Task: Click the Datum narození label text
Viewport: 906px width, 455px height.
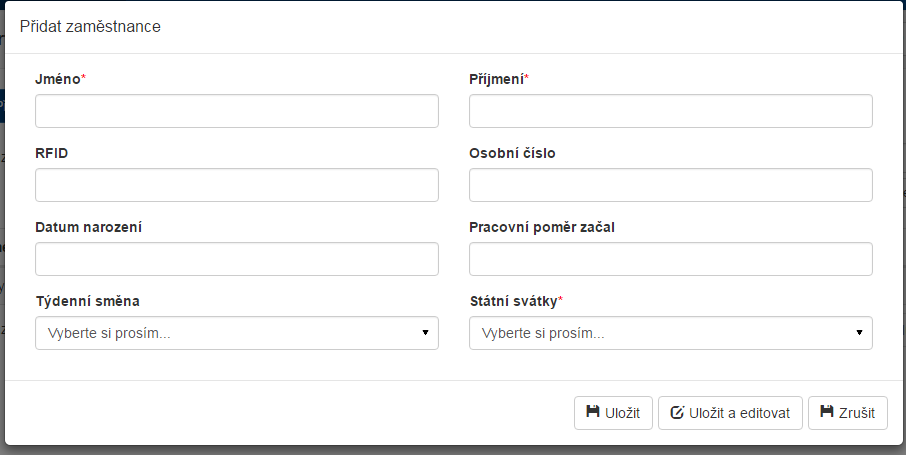Action: coord(88,227)
